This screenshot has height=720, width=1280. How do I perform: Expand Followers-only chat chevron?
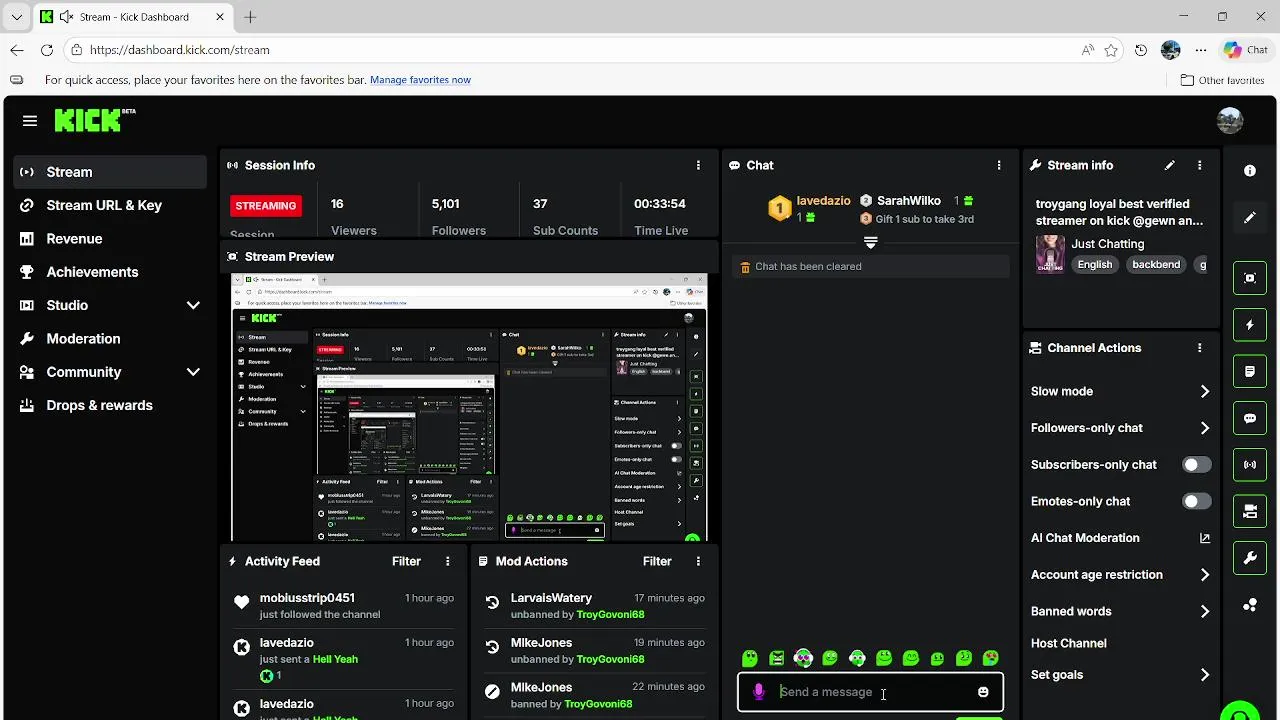point(1205,428)
